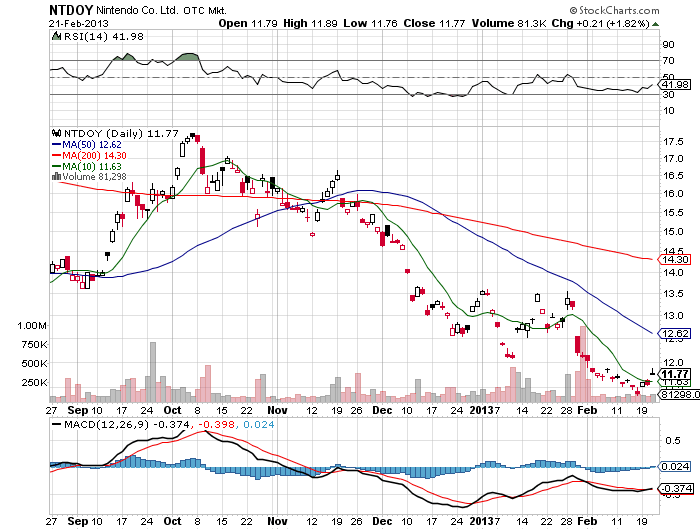
Task: Click the 17.5 price axis label
Action: pos(673,142)
